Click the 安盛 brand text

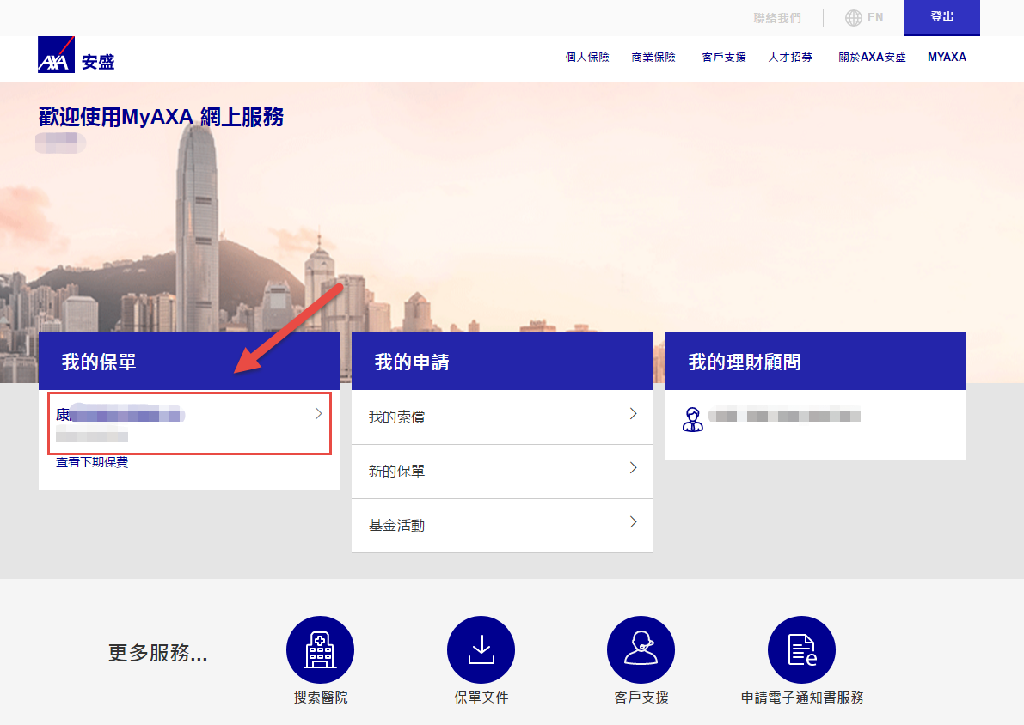(x=98, y=62)
